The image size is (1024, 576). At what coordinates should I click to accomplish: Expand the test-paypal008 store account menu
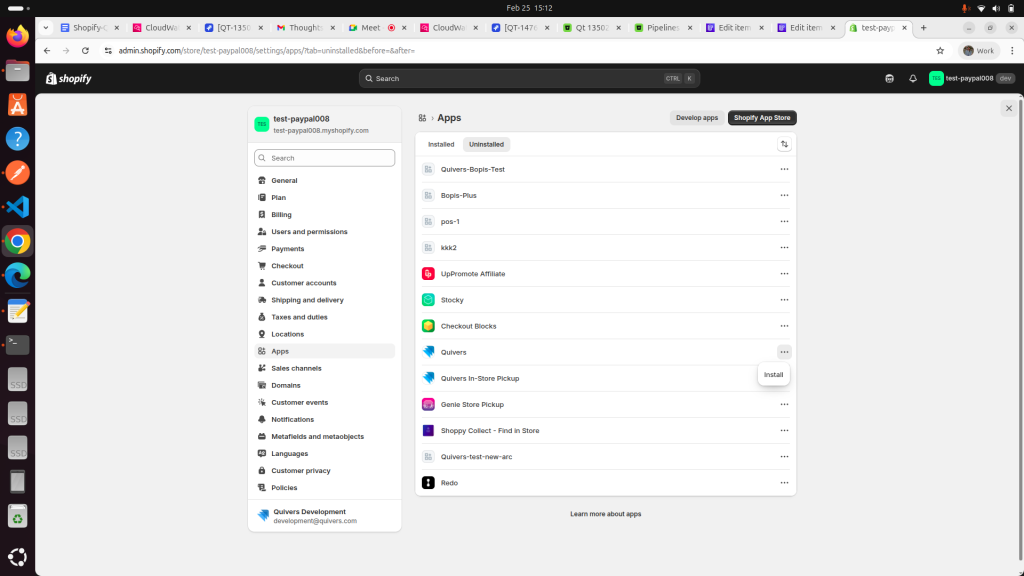pos(972,78)
